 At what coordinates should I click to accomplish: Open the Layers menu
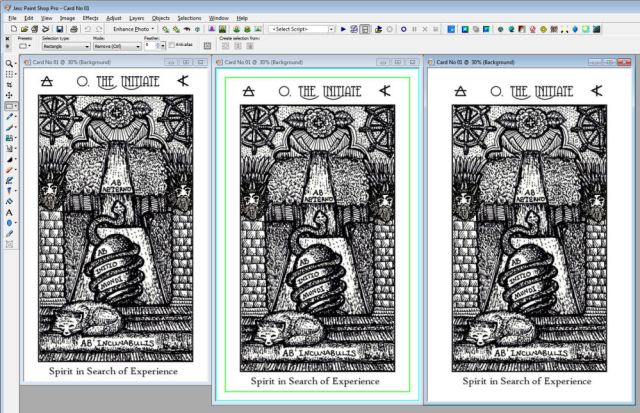point(135,18)
